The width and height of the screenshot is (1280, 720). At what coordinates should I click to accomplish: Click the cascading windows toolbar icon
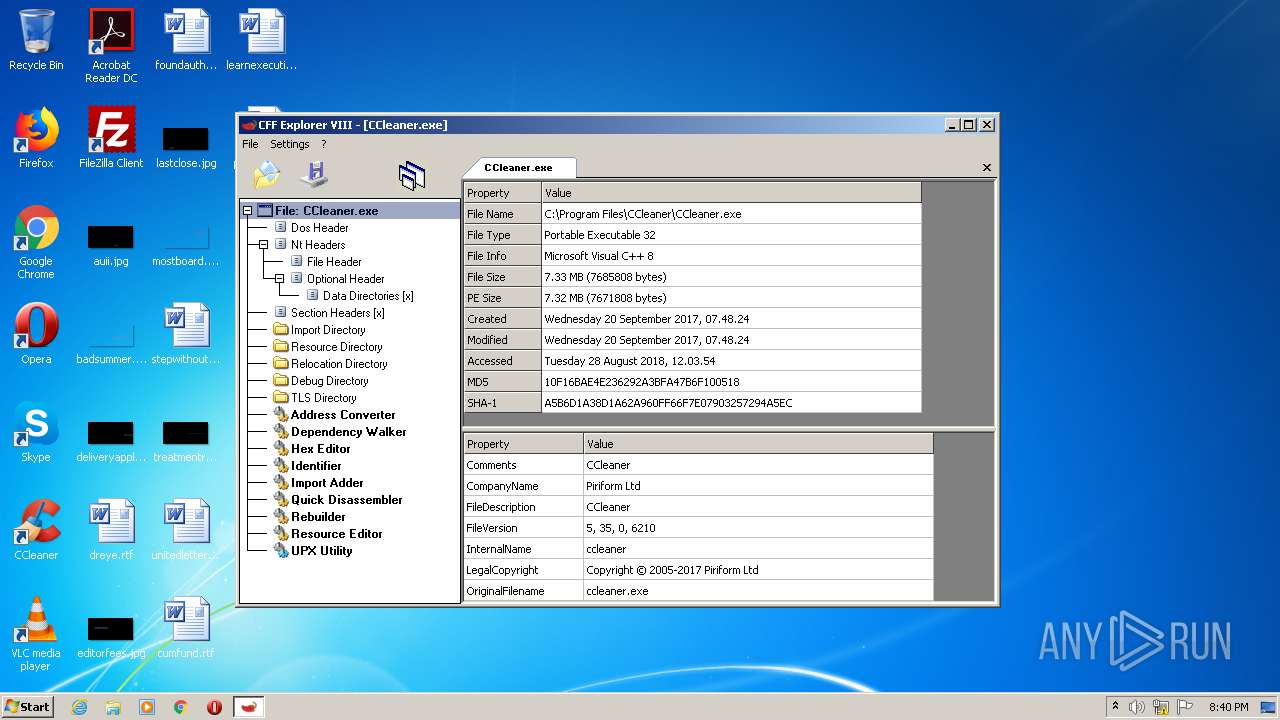coord(411,176)
